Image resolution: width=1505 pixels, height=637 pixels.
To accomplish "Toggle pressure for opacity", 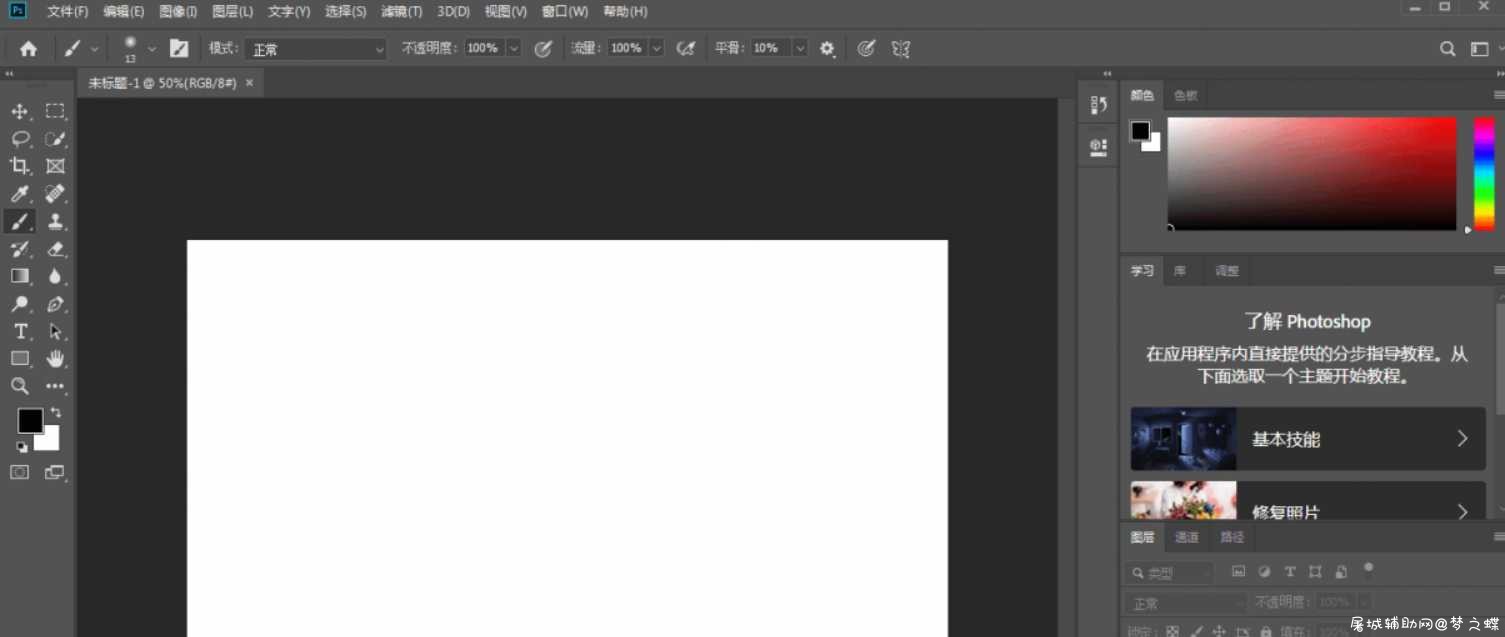I will 543,48.
